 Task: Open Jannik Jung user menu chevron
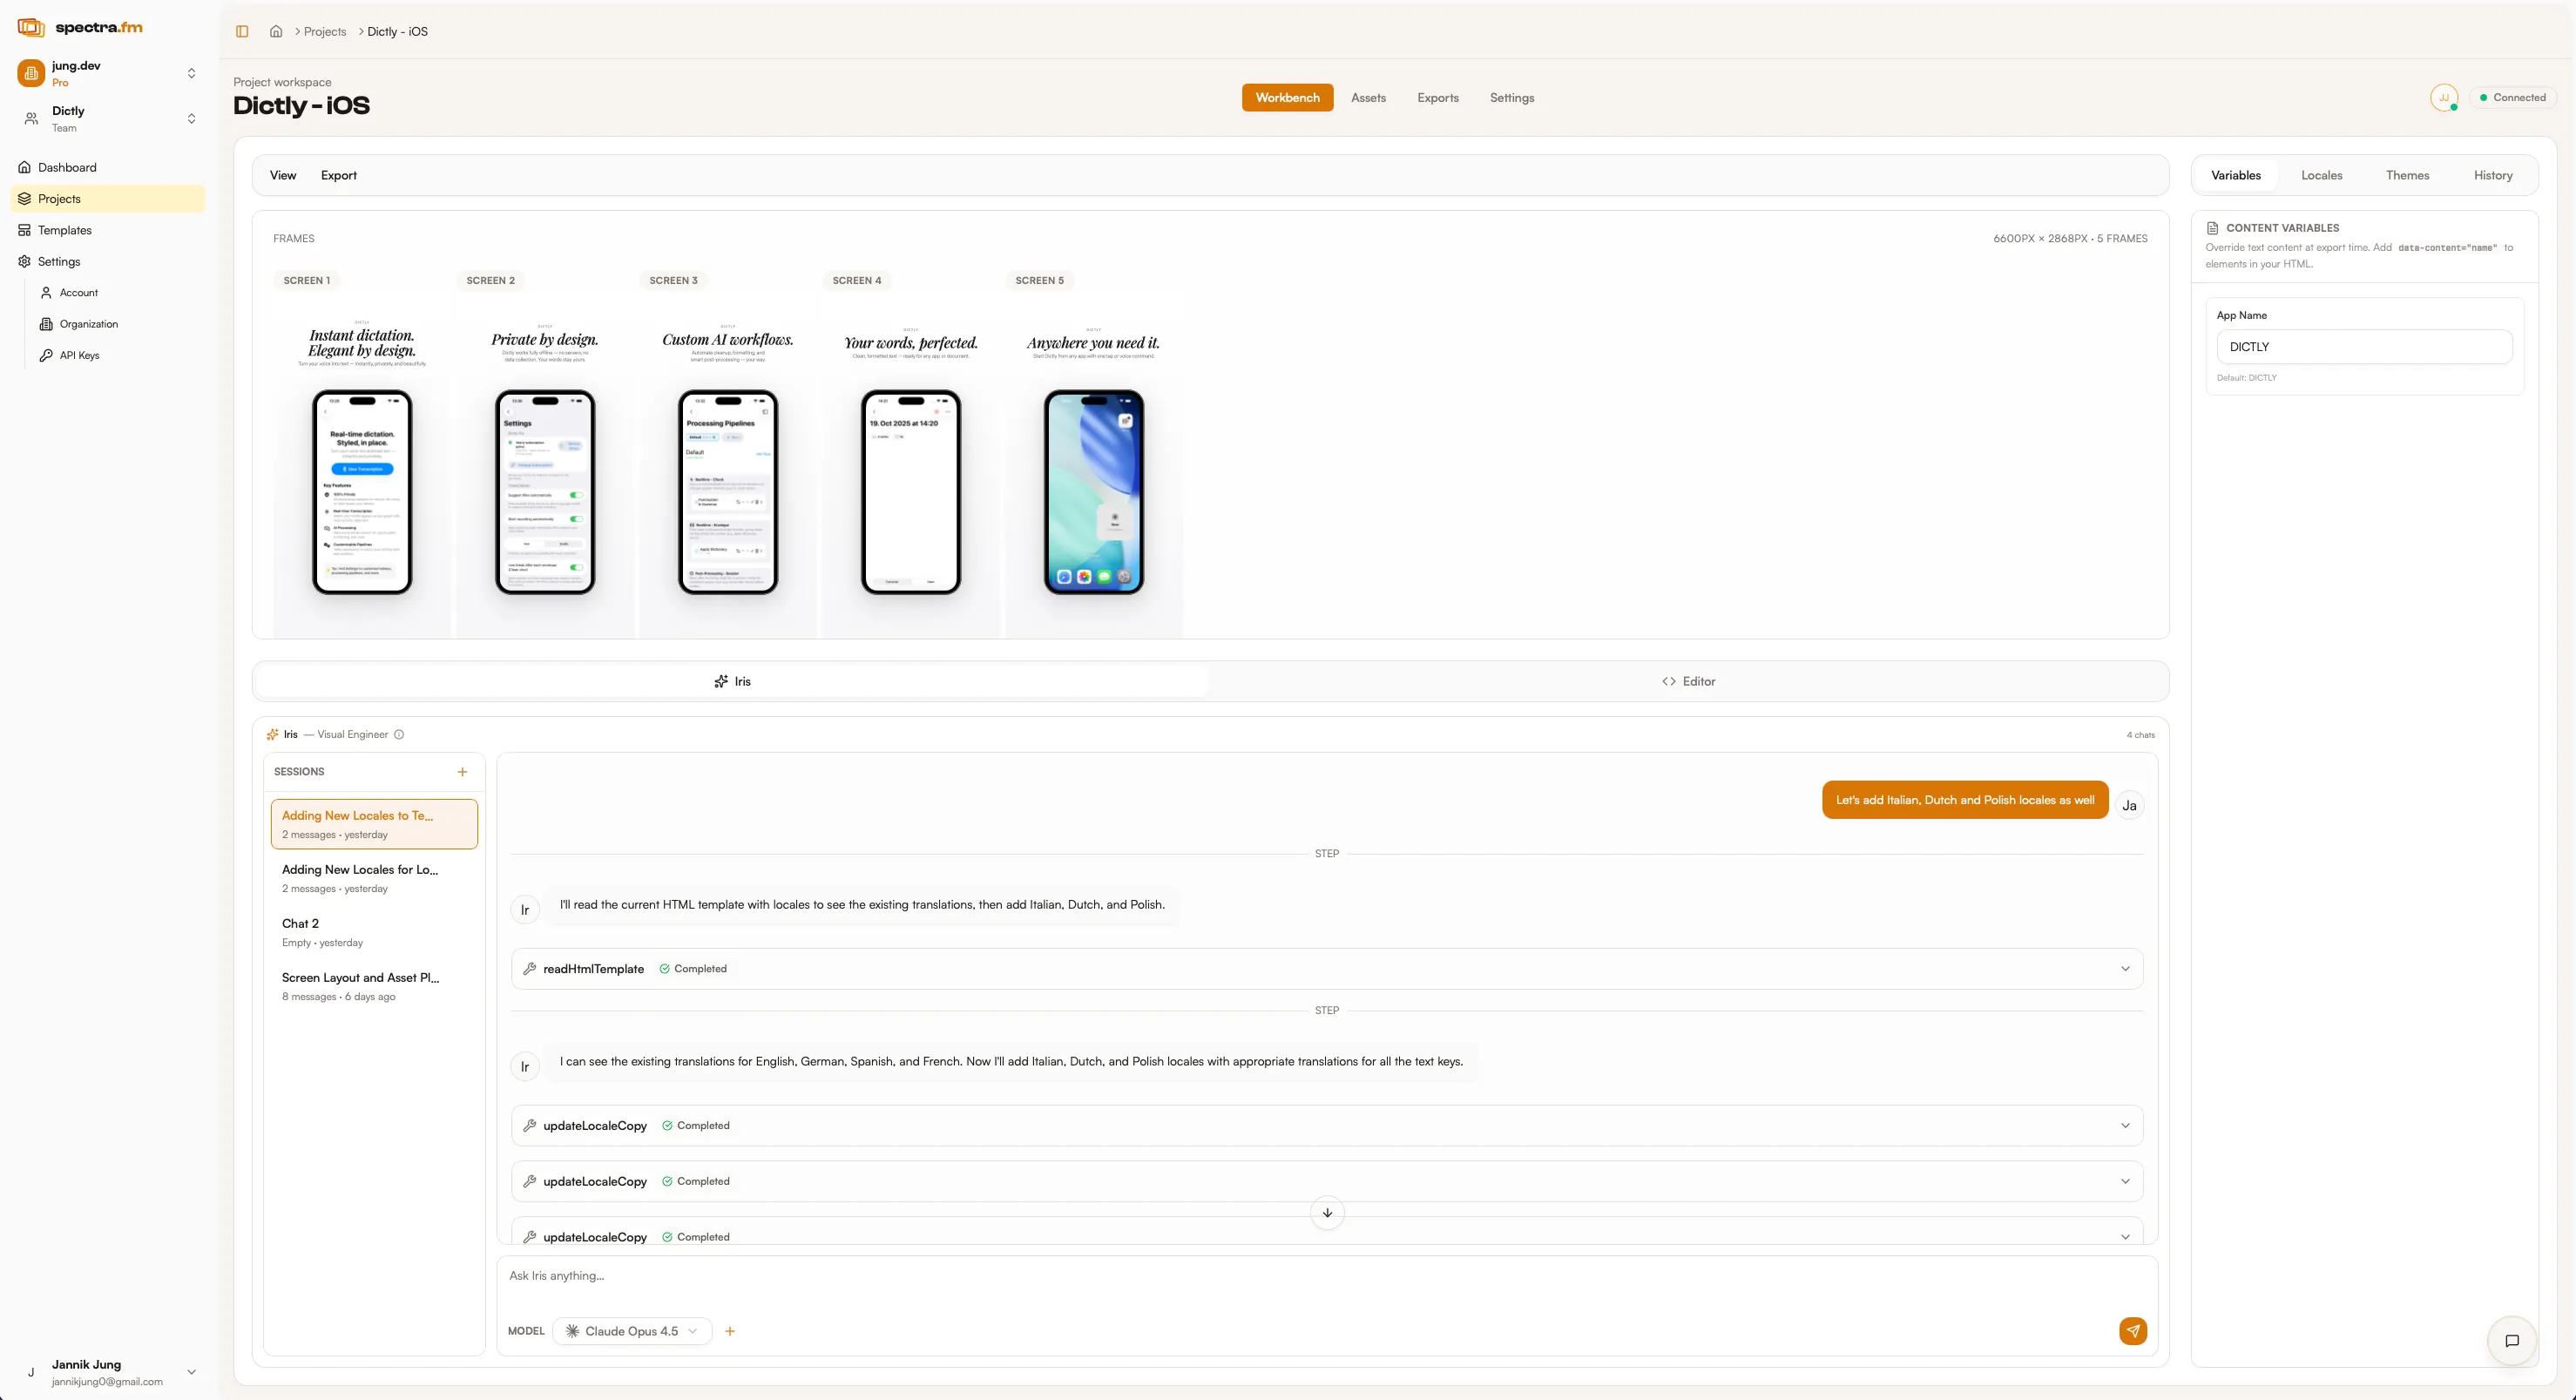pos(192,1372)
